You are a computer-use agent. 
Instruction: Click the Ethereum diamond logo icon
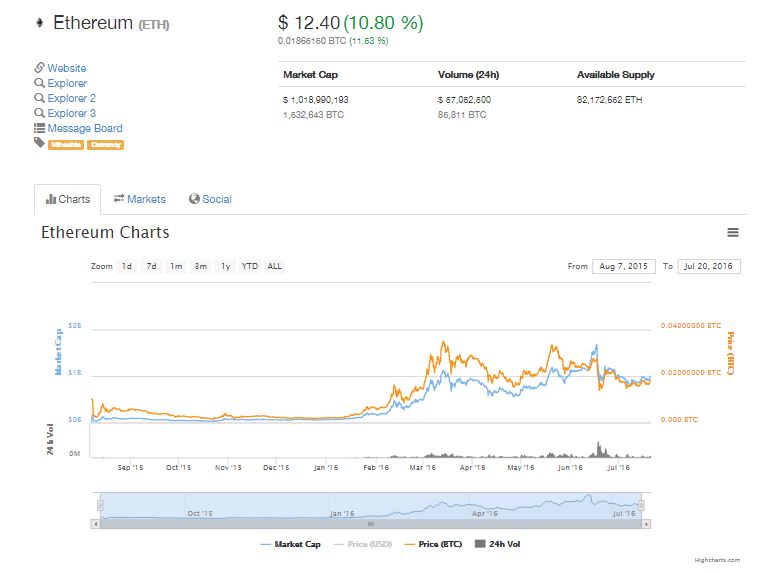pos(40,22)
